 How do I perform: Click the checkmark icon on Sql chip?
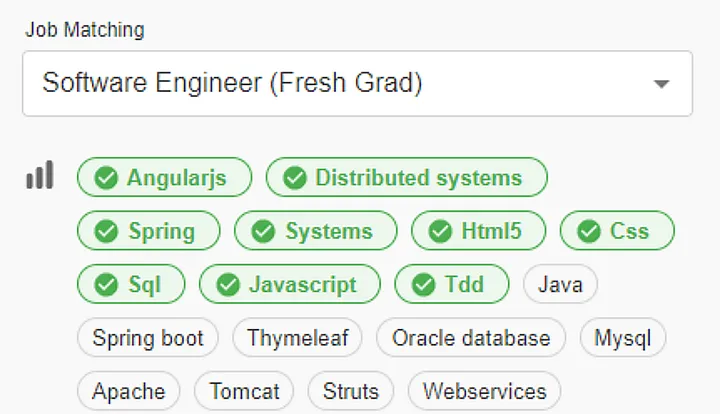(x=106, y=284)
